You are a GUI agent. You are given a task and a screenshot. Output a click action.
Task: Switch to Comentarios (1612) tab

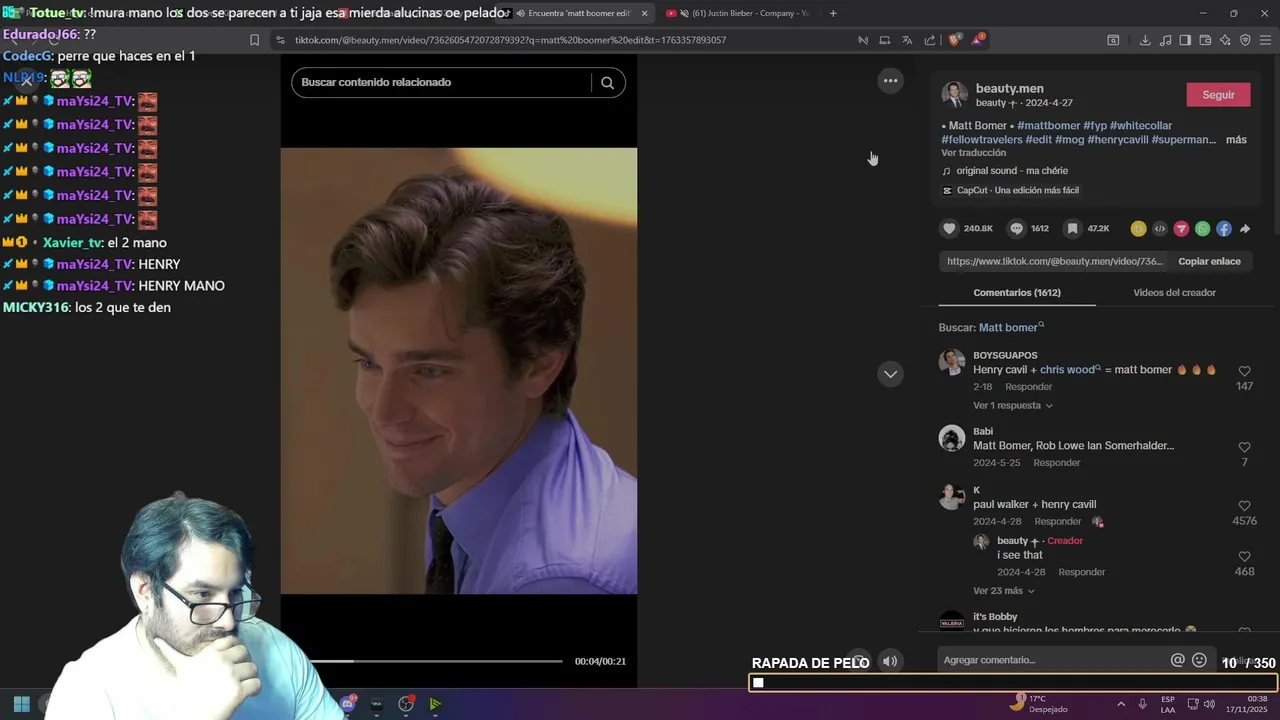coord(1017,293)
